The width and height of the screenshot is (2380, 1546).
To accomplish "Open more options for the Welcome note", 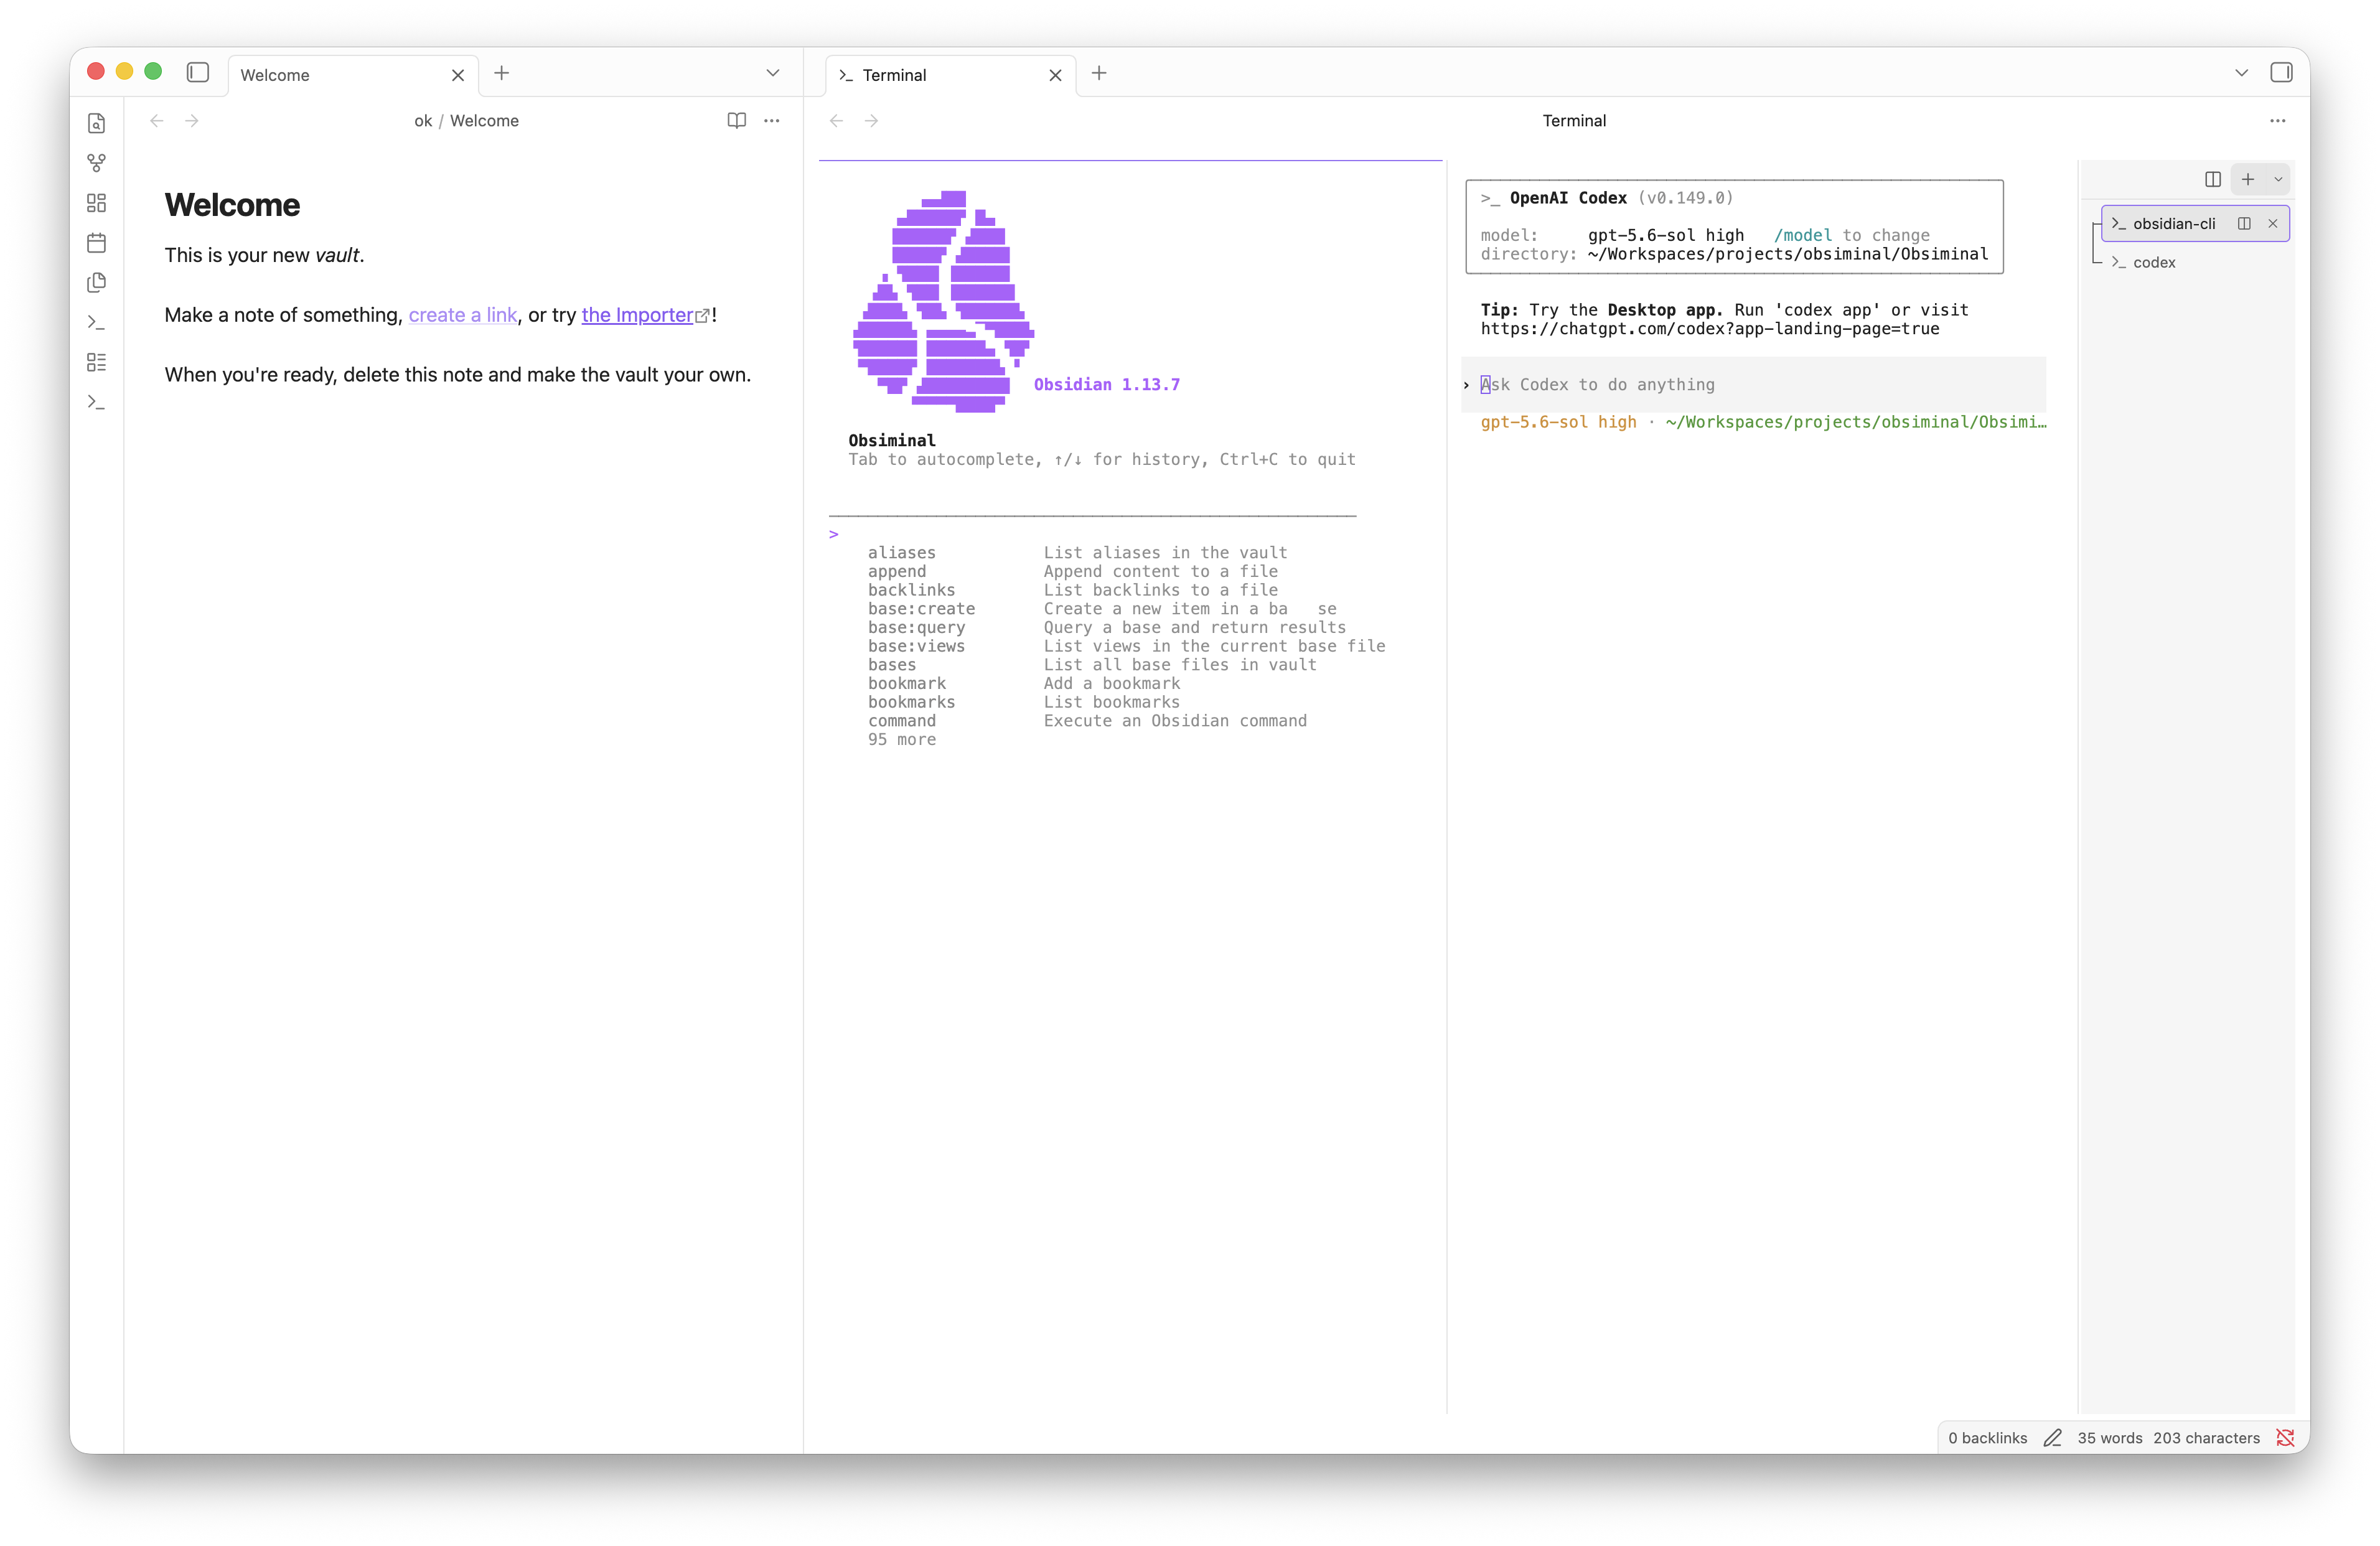I will coord(772,121).
